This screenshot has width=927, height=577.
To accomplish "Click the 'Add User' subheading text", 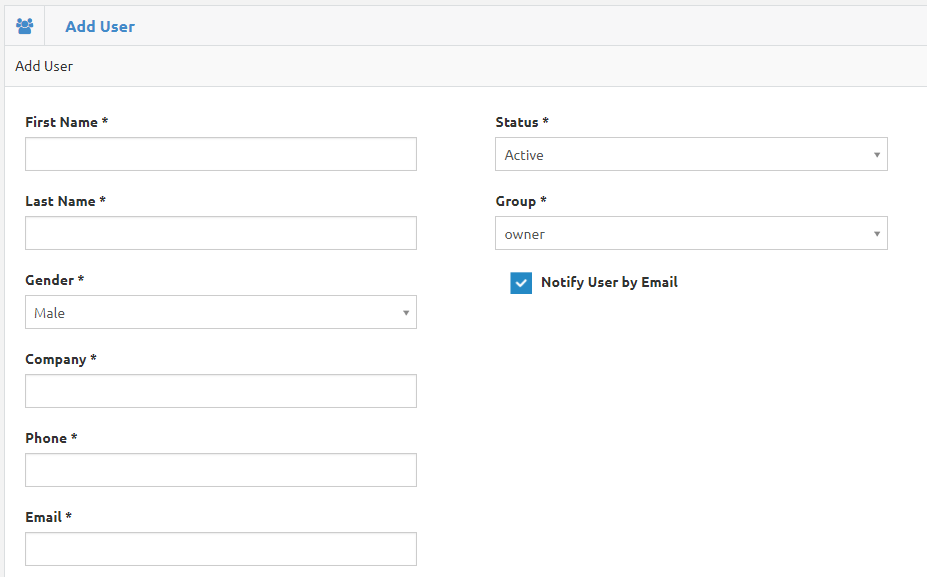I will click(x=44, y=66).
